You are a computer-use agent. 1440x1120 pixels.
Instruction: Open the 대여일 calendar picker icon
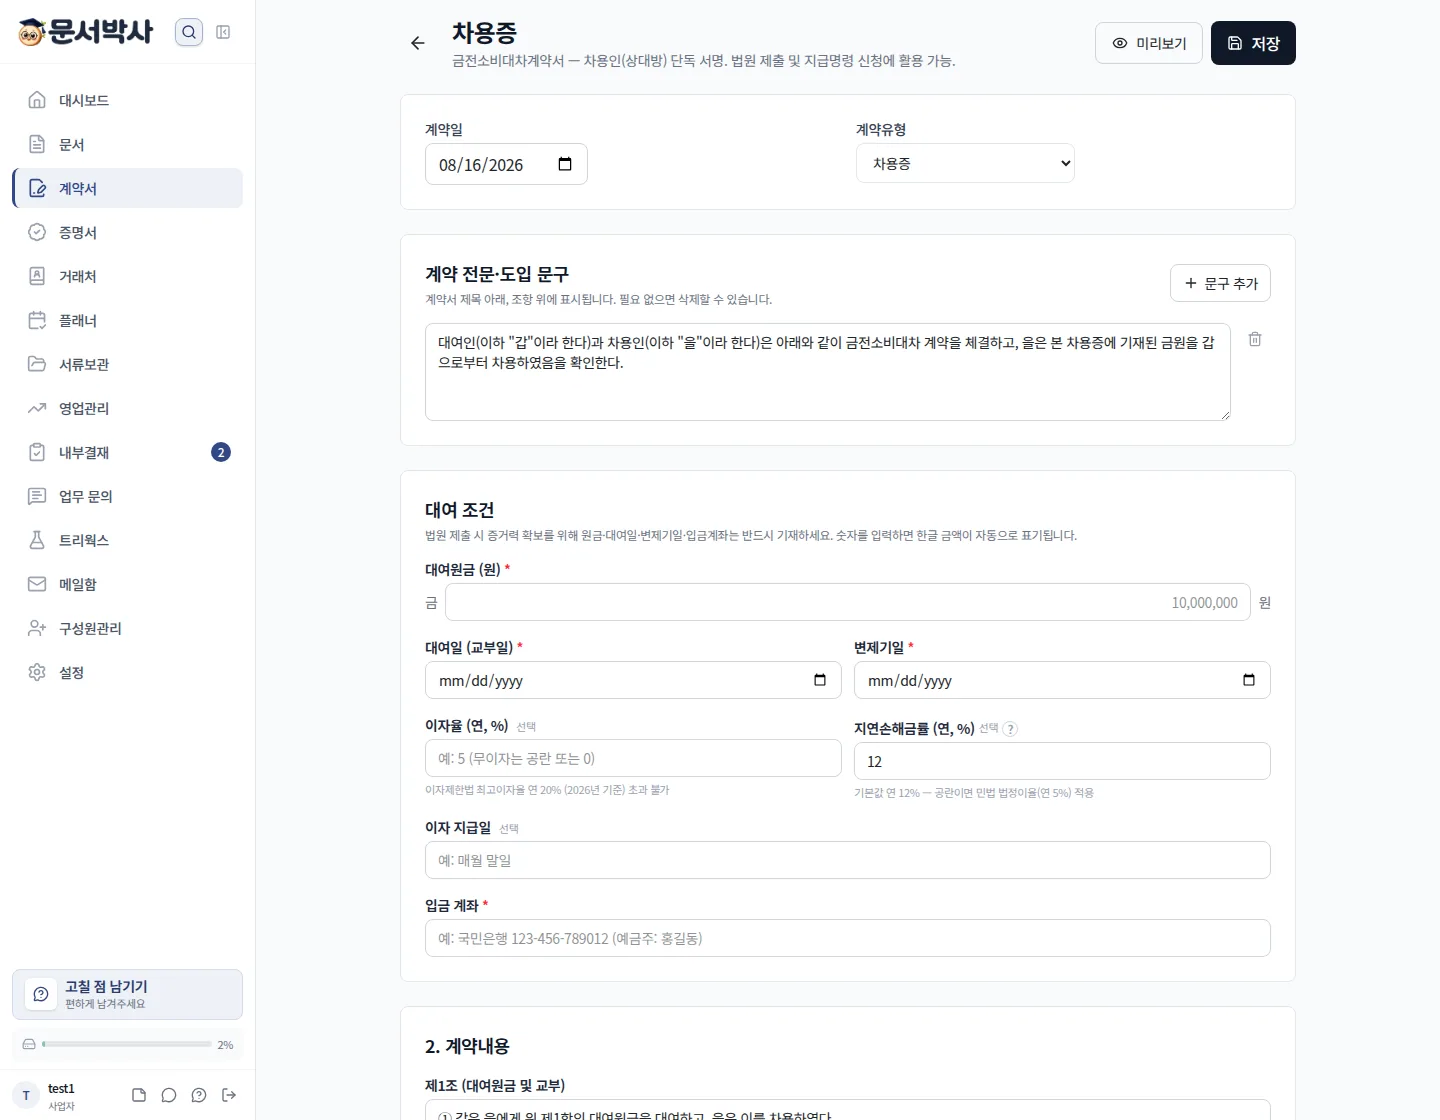(x=820, y=680)
